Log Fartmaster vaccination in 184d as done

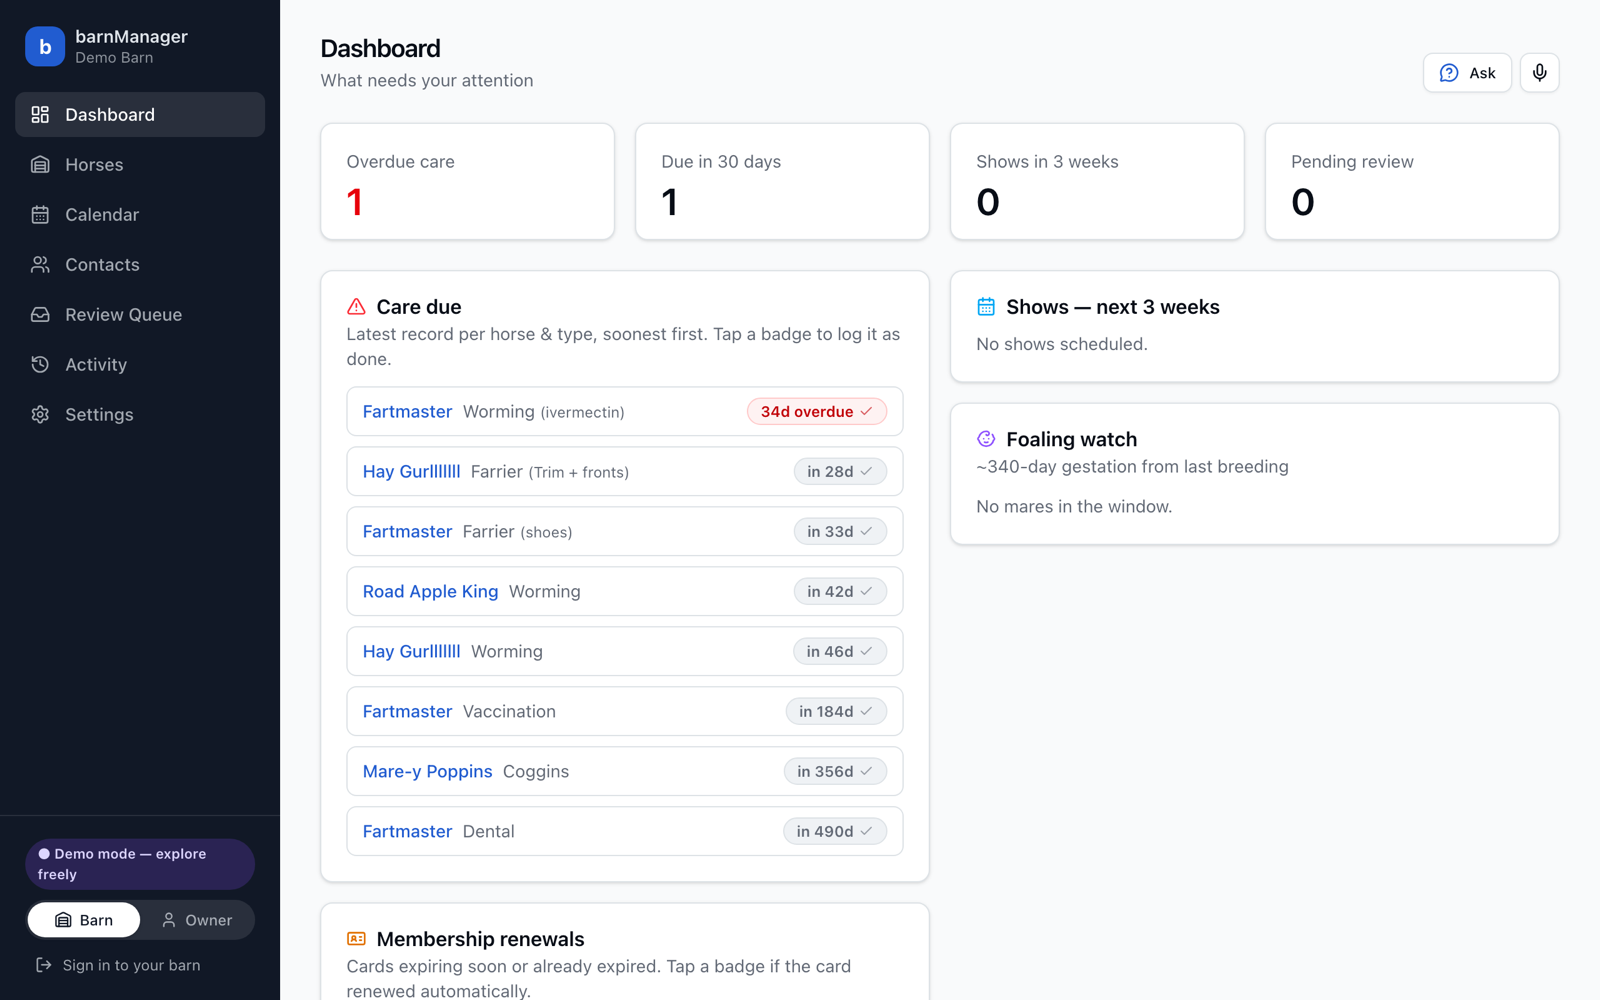836,712
